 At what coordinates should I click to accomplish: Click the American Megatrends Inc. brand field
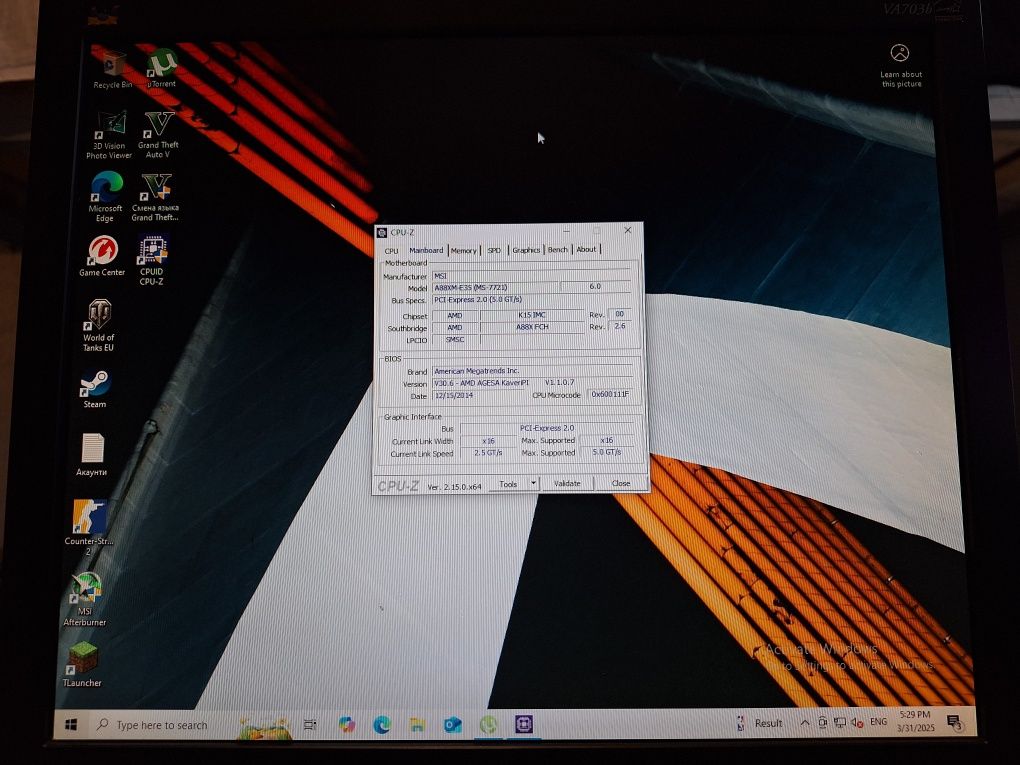click(x=533, y=371)
